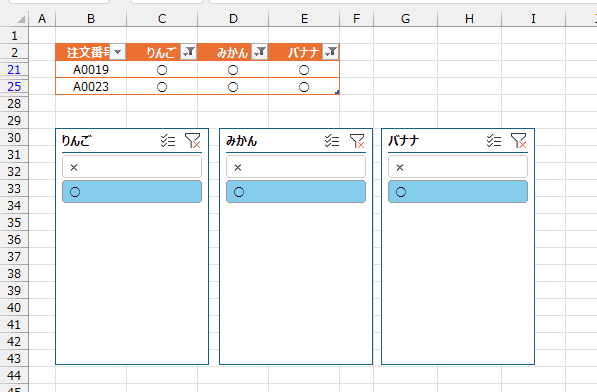Select column G header

405,19
